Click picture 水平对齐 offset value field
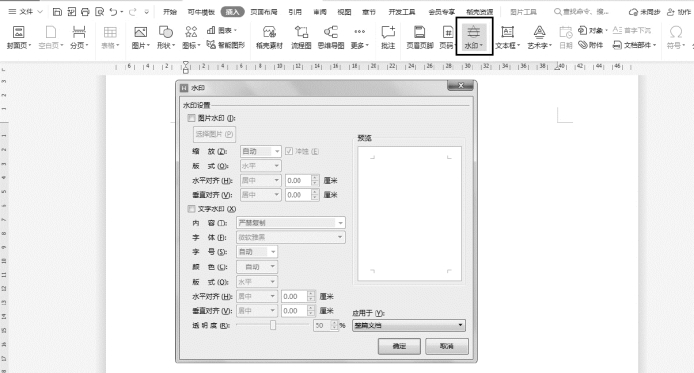This screenshot has width=694, height=373. 298,181
